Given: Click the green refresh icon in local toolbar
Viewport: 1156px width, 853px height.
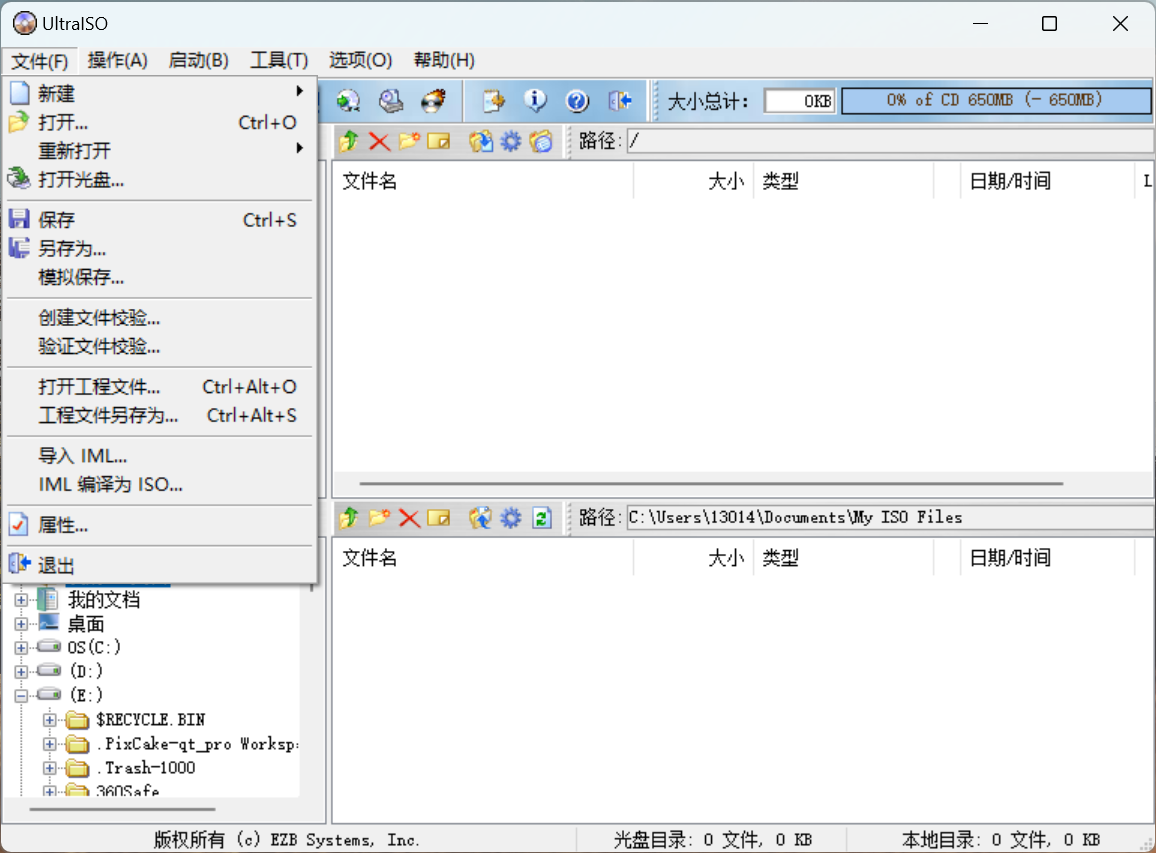Looking at the screenshot, I should click(x=542, y=518).
